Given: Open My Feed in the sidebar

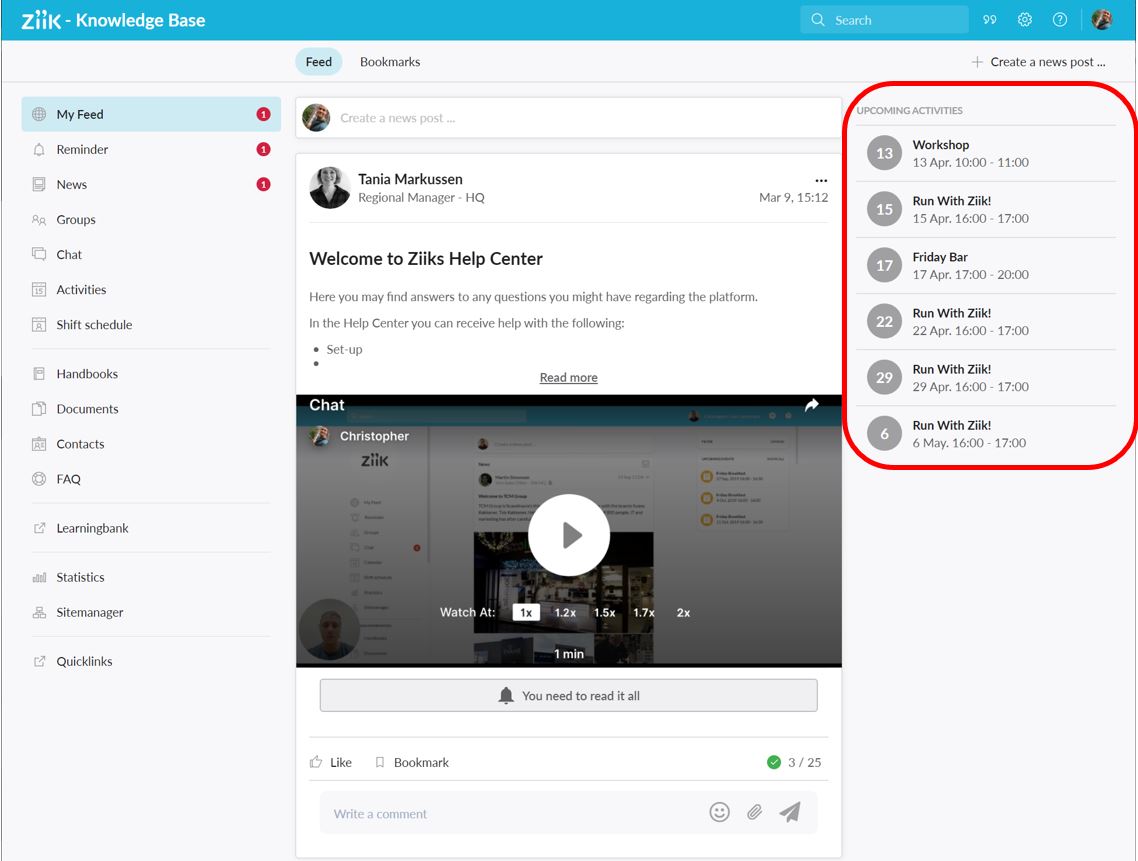Looking at the screenshot, I should (151, 114).
